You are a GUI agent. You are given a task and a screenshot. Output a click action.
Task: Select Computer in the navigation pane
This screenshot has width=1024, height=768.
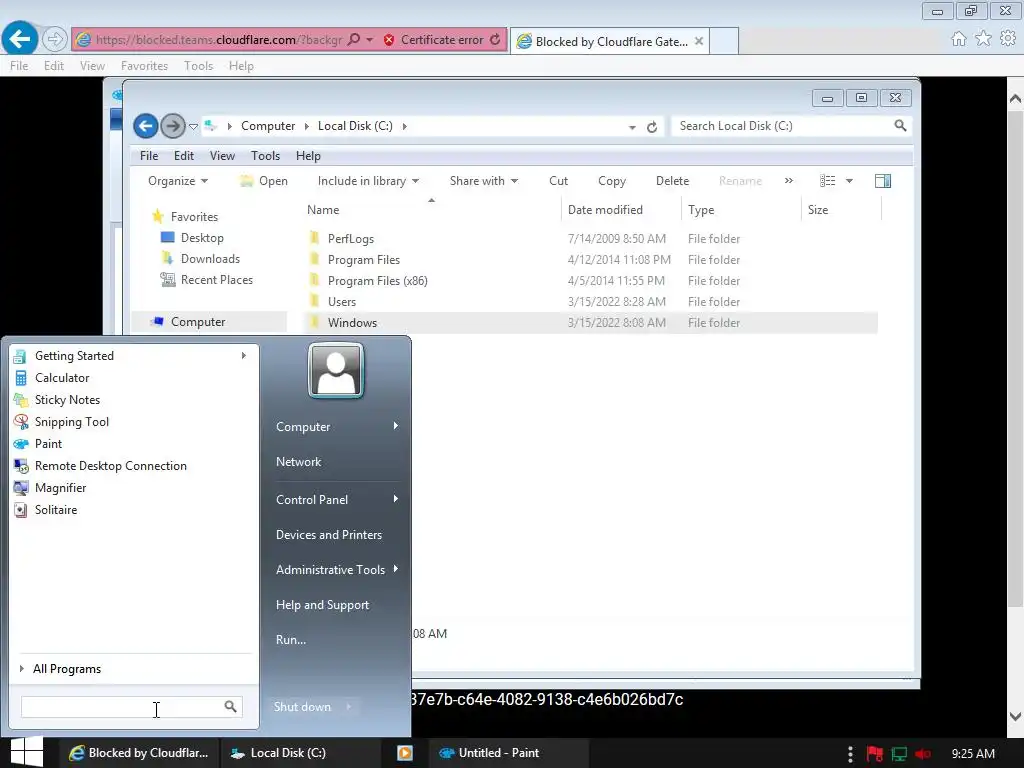(x=198, y=321)
